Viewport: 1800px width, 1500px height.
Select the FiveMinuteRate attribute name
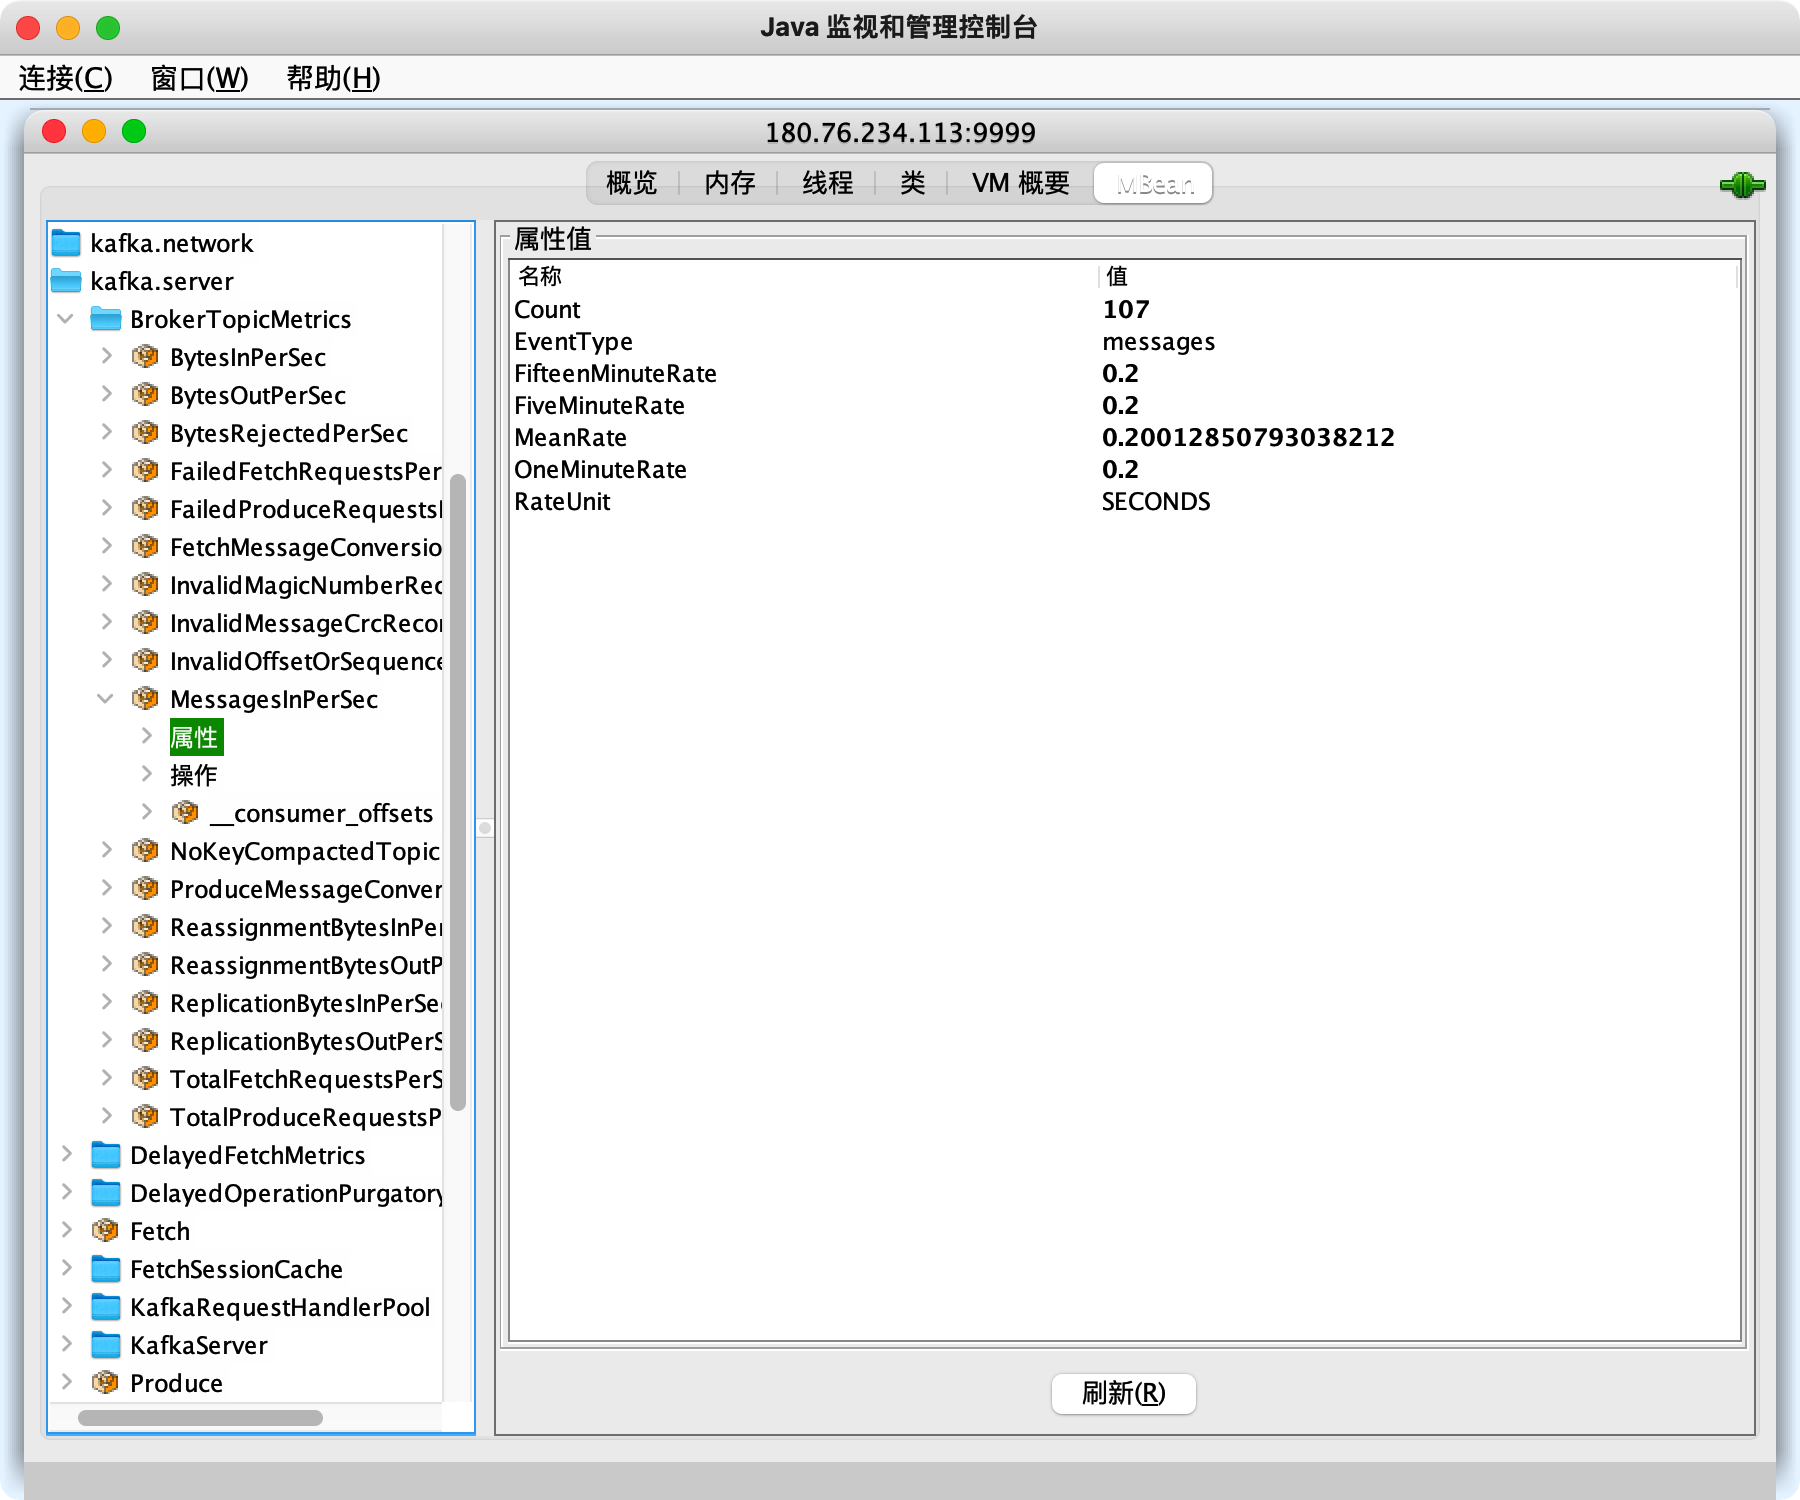[599, 405]
